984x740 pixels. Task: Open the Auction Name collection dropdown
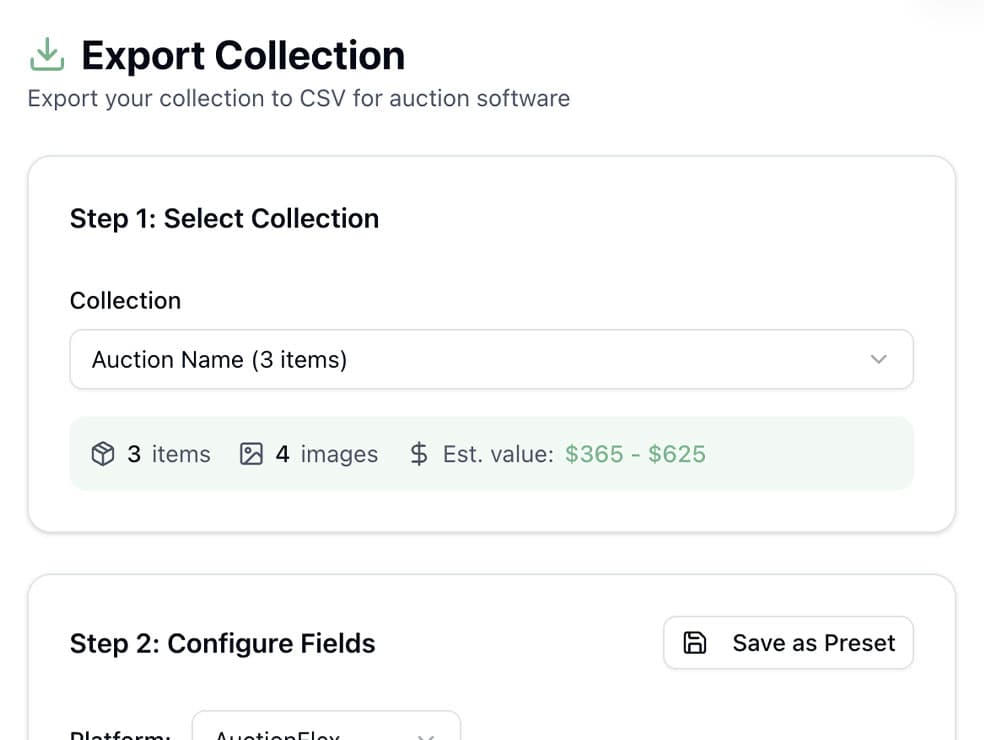(x=492, y=359)
